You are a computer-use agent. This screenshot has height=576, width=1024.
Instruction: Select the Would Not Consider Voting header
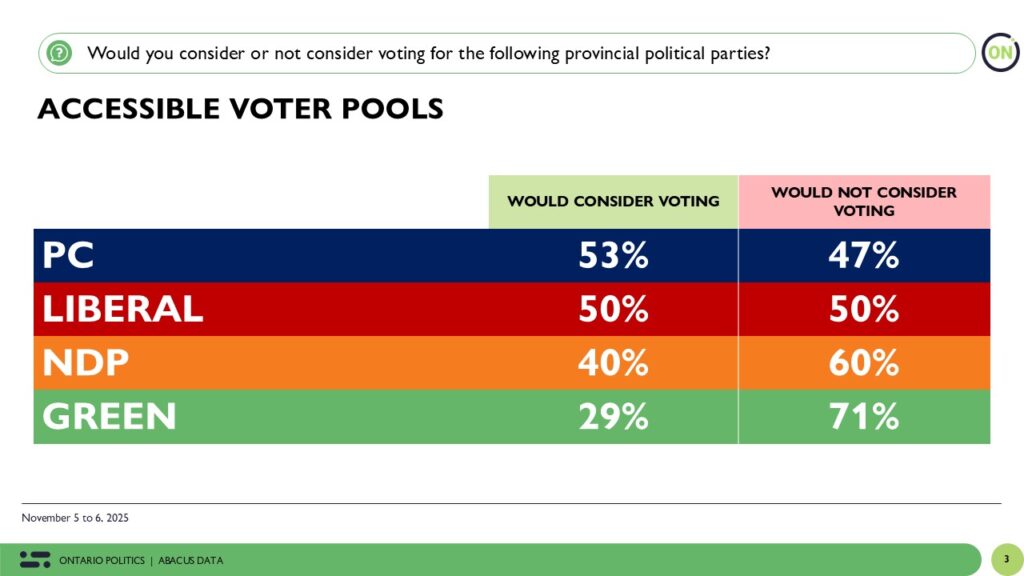864,201
